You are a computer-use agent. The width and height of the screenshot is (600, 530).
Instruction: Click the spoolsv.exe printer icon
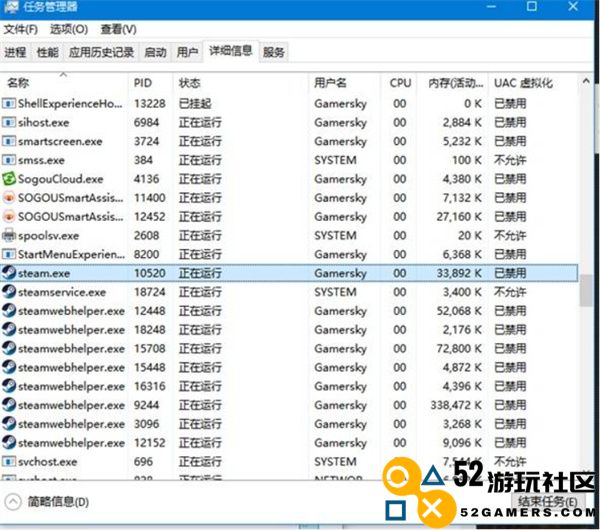(x=9, y=235)
